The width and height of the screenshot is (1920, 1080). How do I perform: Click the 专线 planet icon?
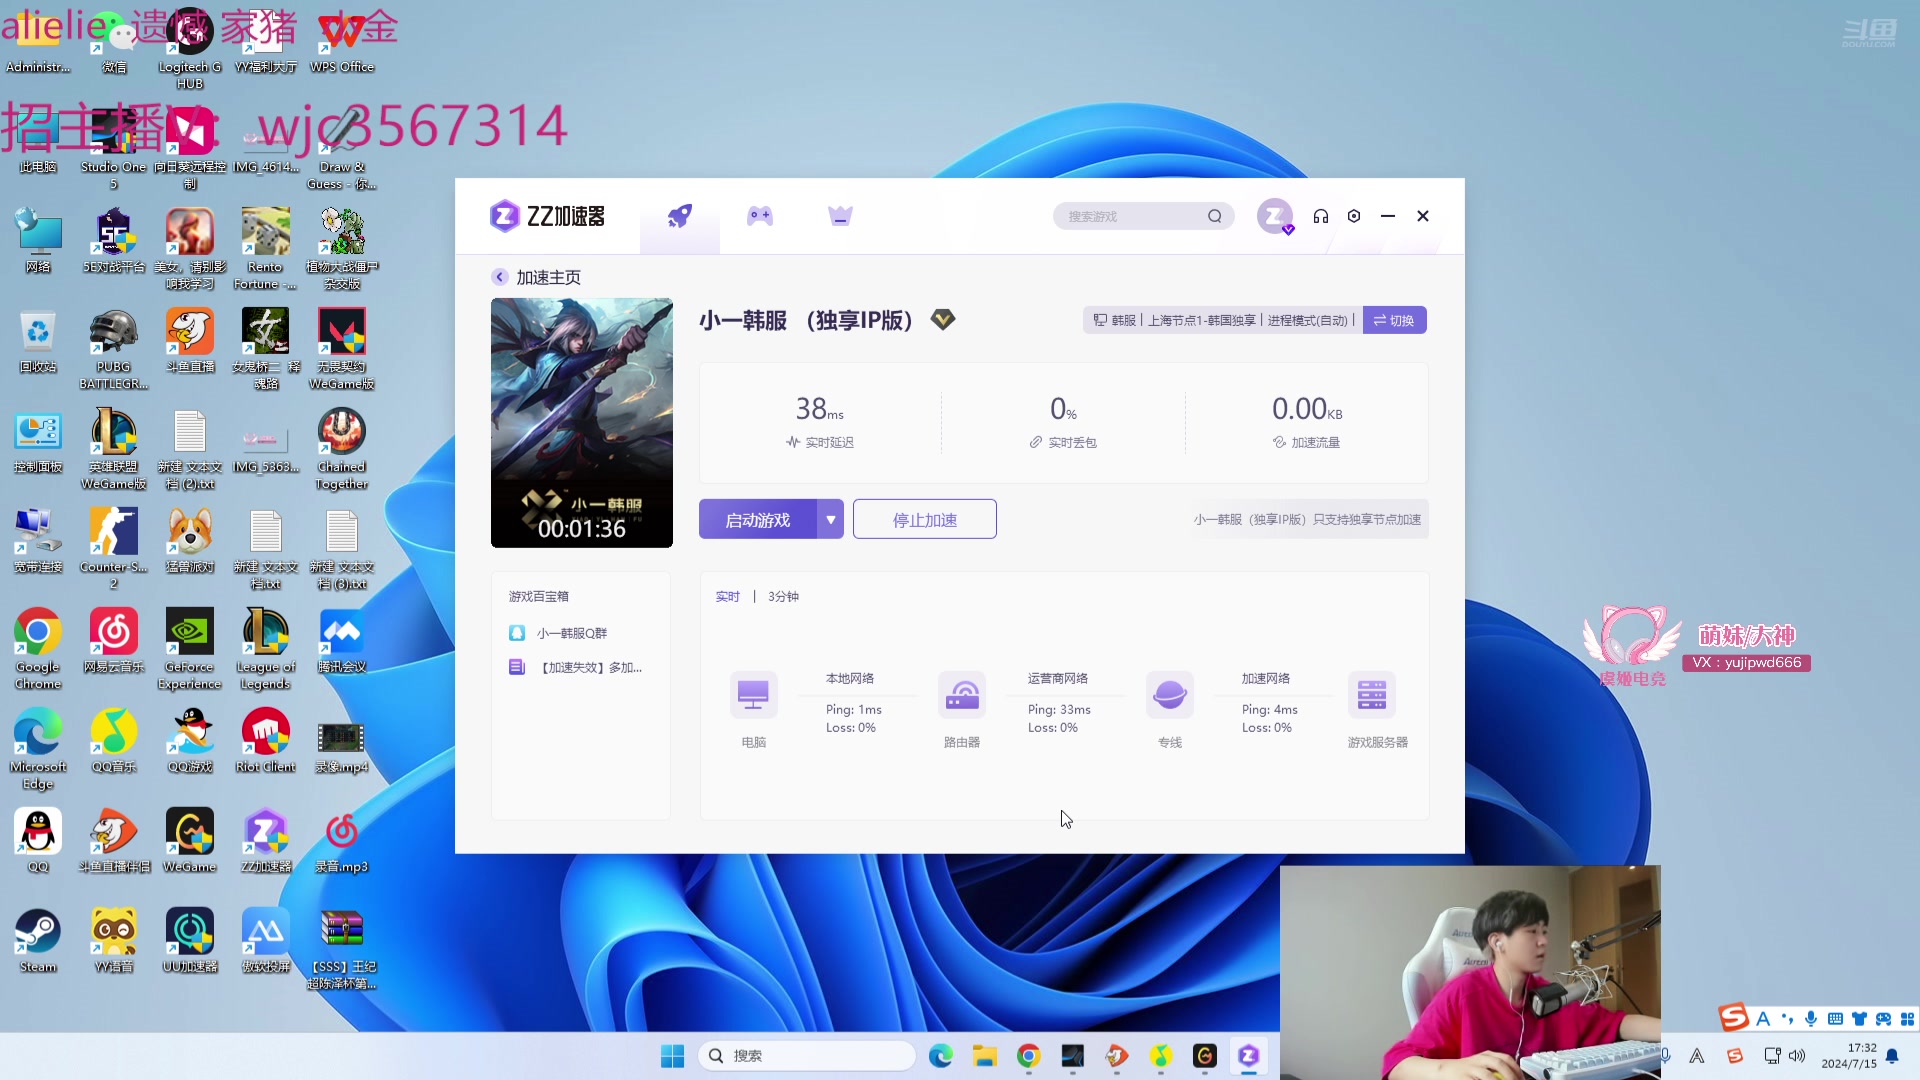coord(1170,695)
